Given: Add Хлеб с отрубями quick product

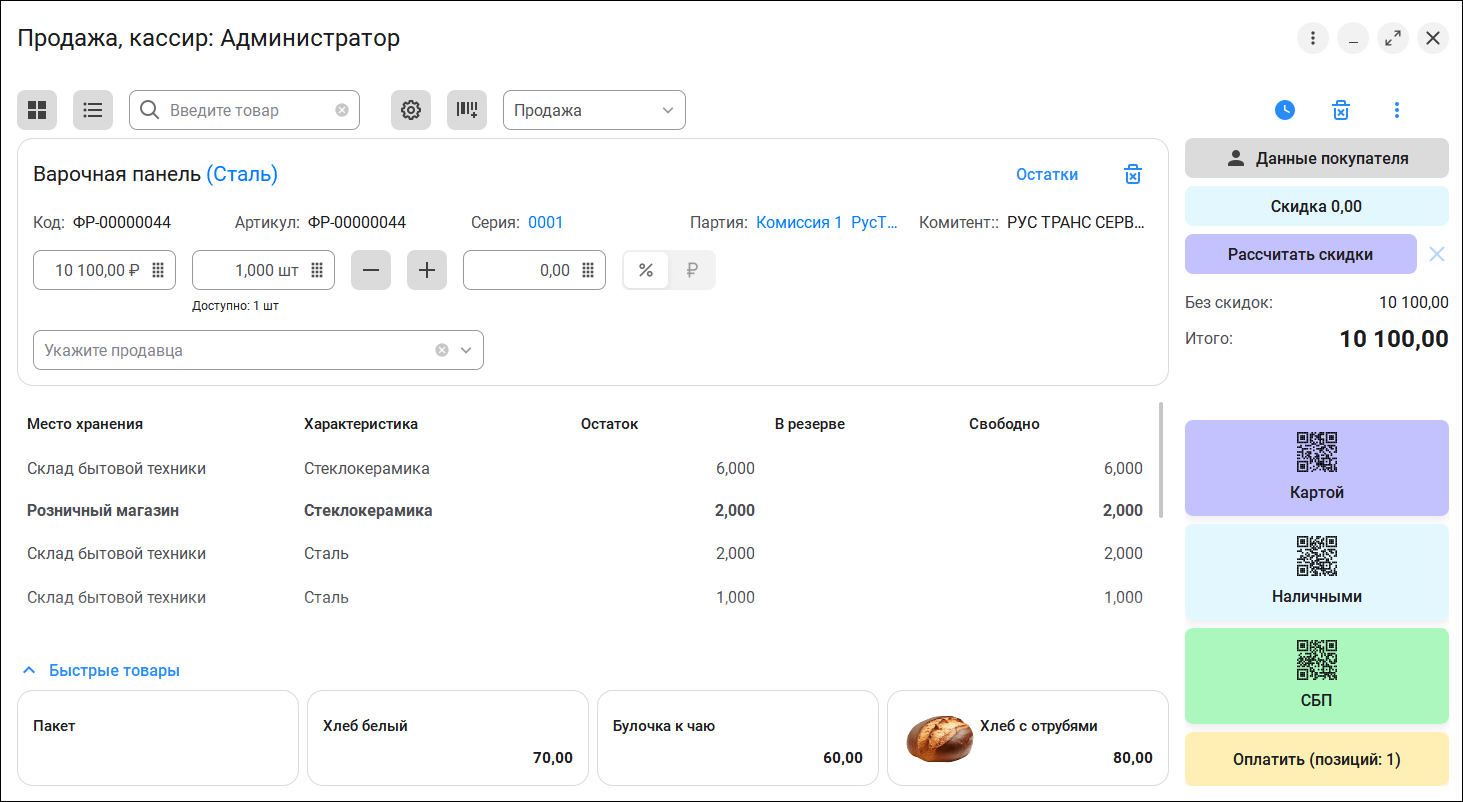Looking at the screenshot, I should point(1027,738).
